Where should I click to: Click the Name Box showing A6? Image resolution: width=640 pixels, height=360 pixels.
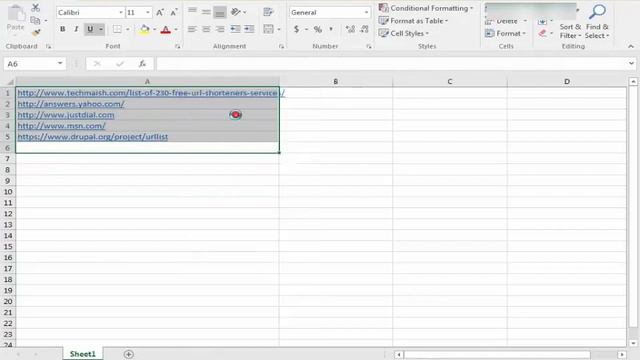[x=35, y=64]
